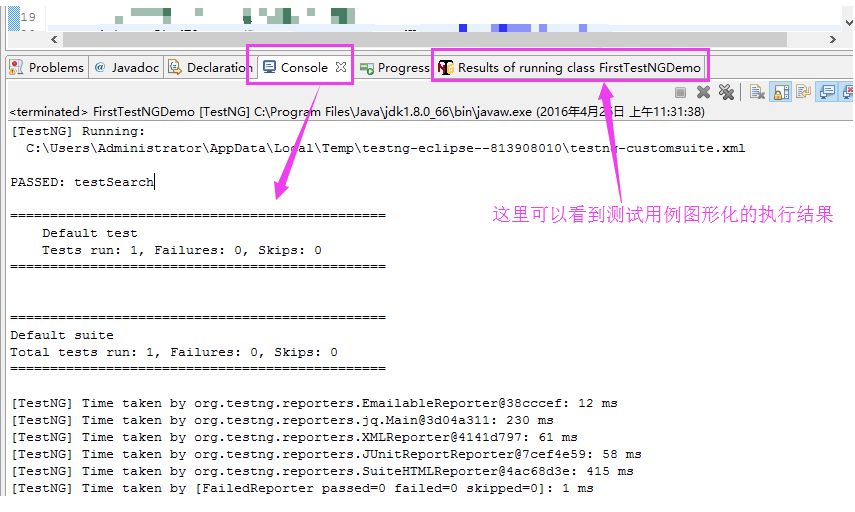Viewport: 855px width, 512px height.
Task: Click the '[TestNG] Running:' line
Action: pos(78,131)
